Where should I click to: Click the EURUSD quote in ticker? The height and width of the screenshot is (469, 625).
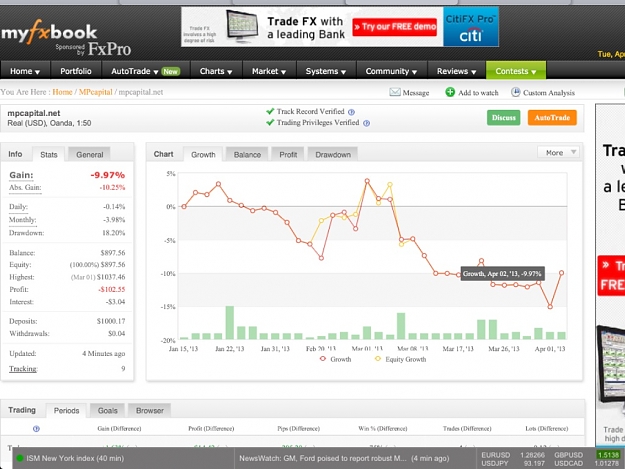click(513, 455)
